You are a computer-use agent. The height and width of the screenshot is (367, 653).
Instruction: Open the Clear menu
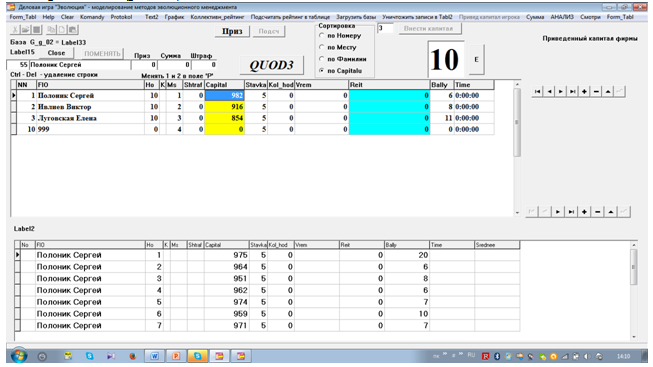click(67, 17)
